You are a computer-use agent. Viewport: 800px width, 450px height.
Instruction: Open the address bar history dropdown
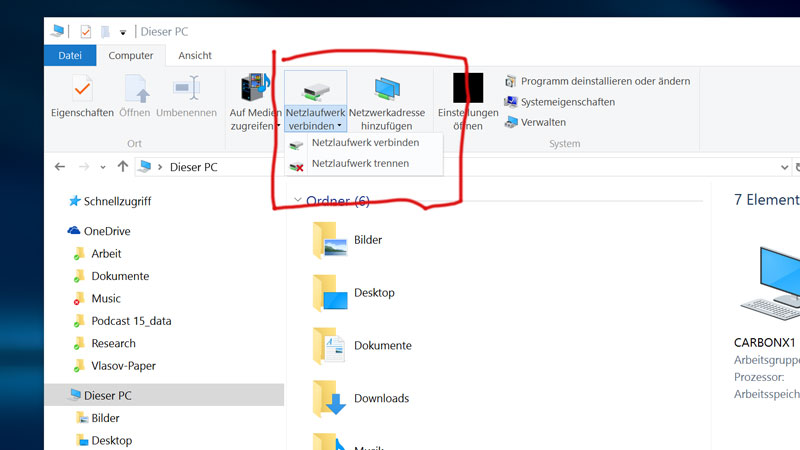click(x=784, y=167)
